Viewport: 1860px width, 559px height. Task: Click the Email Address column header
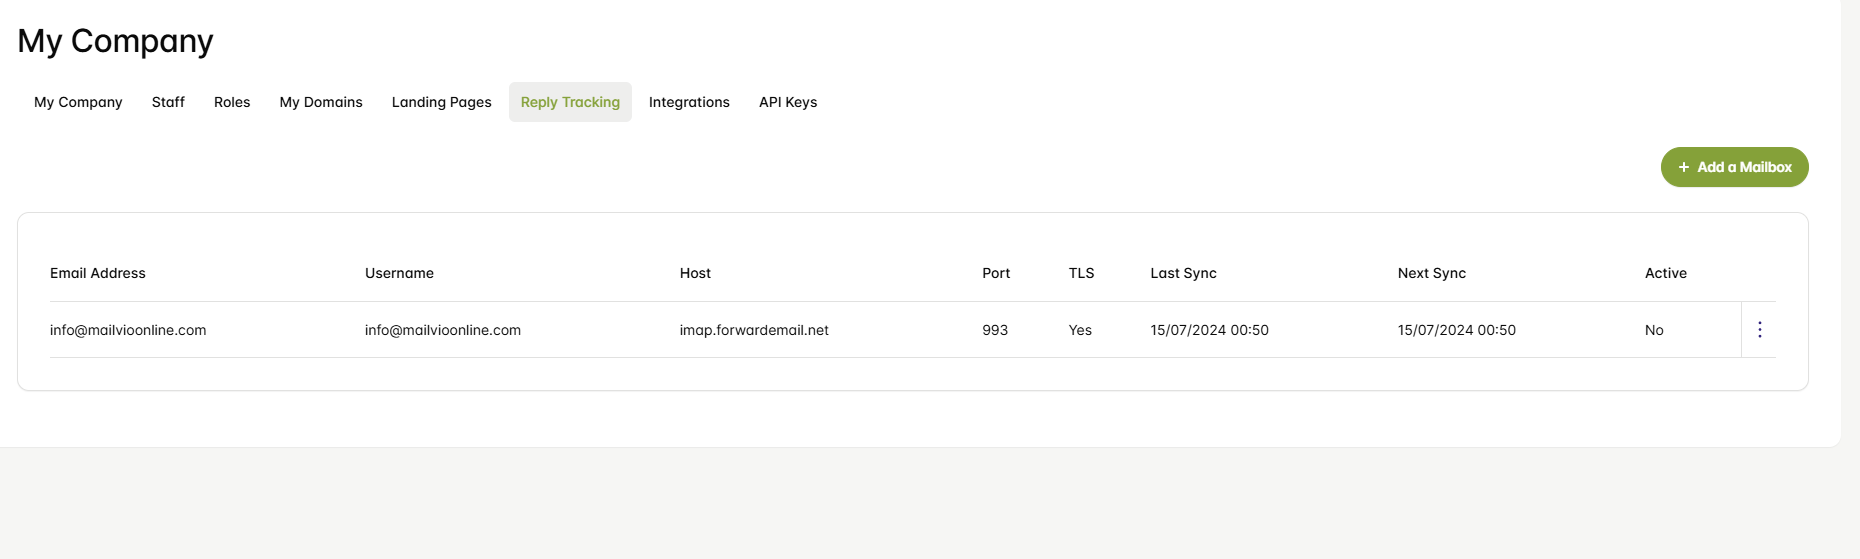point(98,273)
